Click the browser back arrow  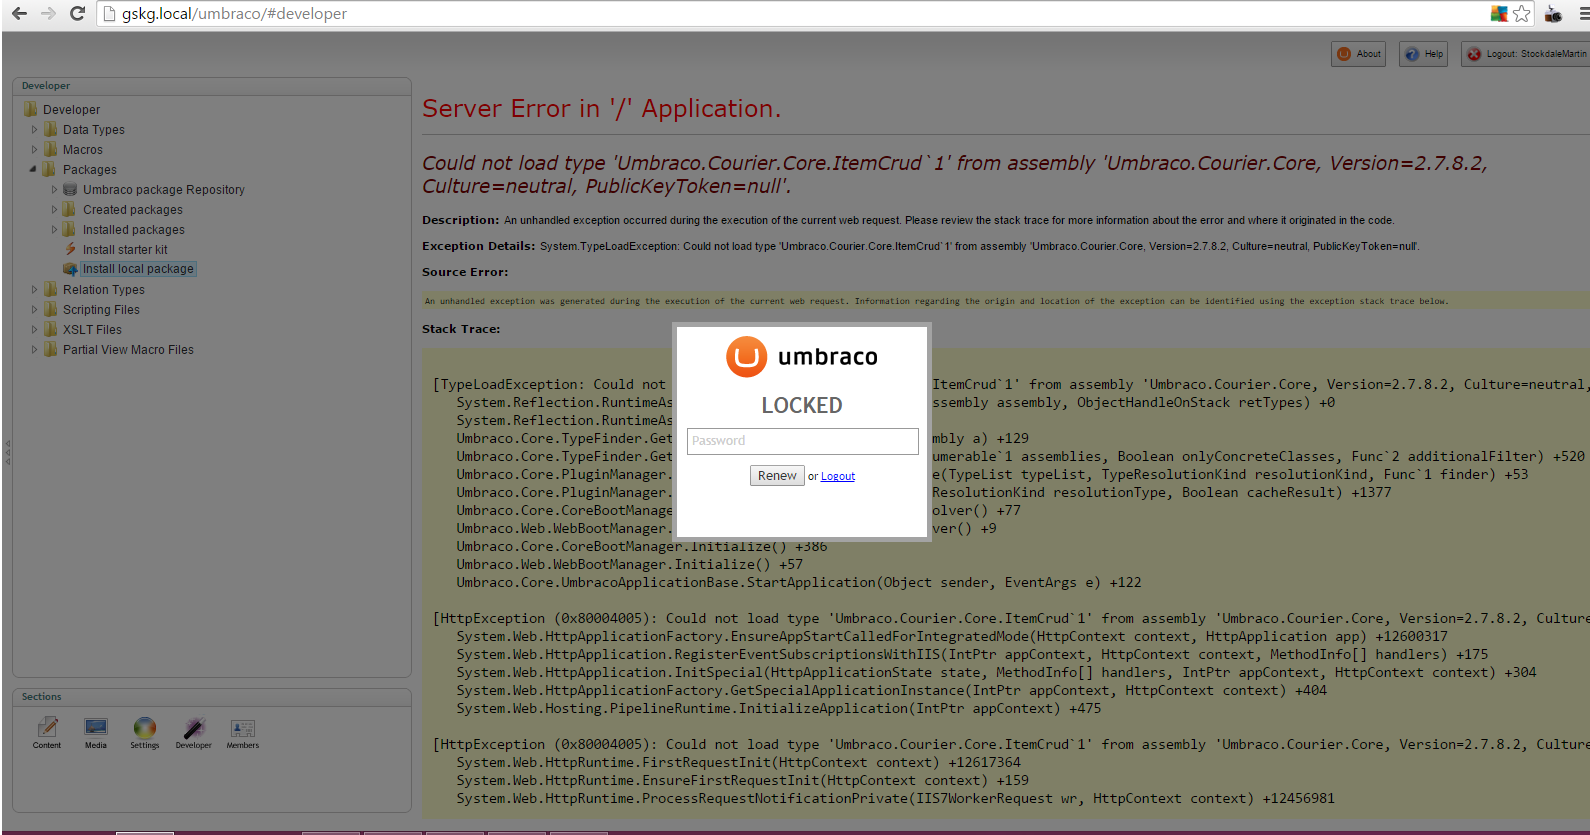pyautogui.click(x=19, y=14)
